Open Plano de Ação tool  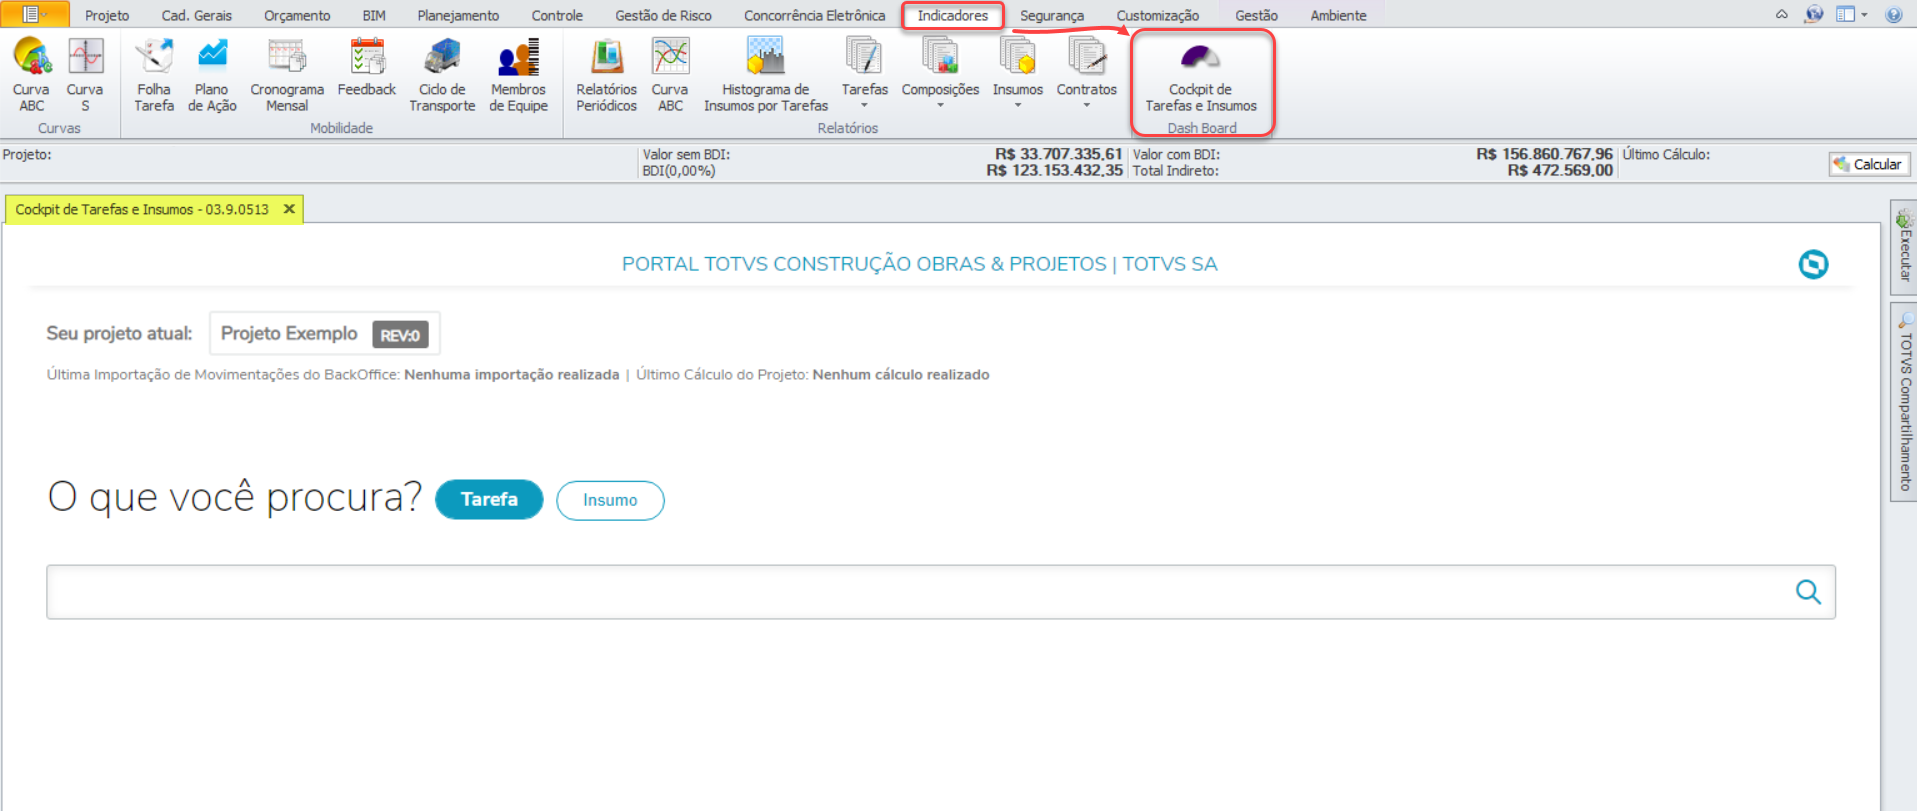pos(212,74)
